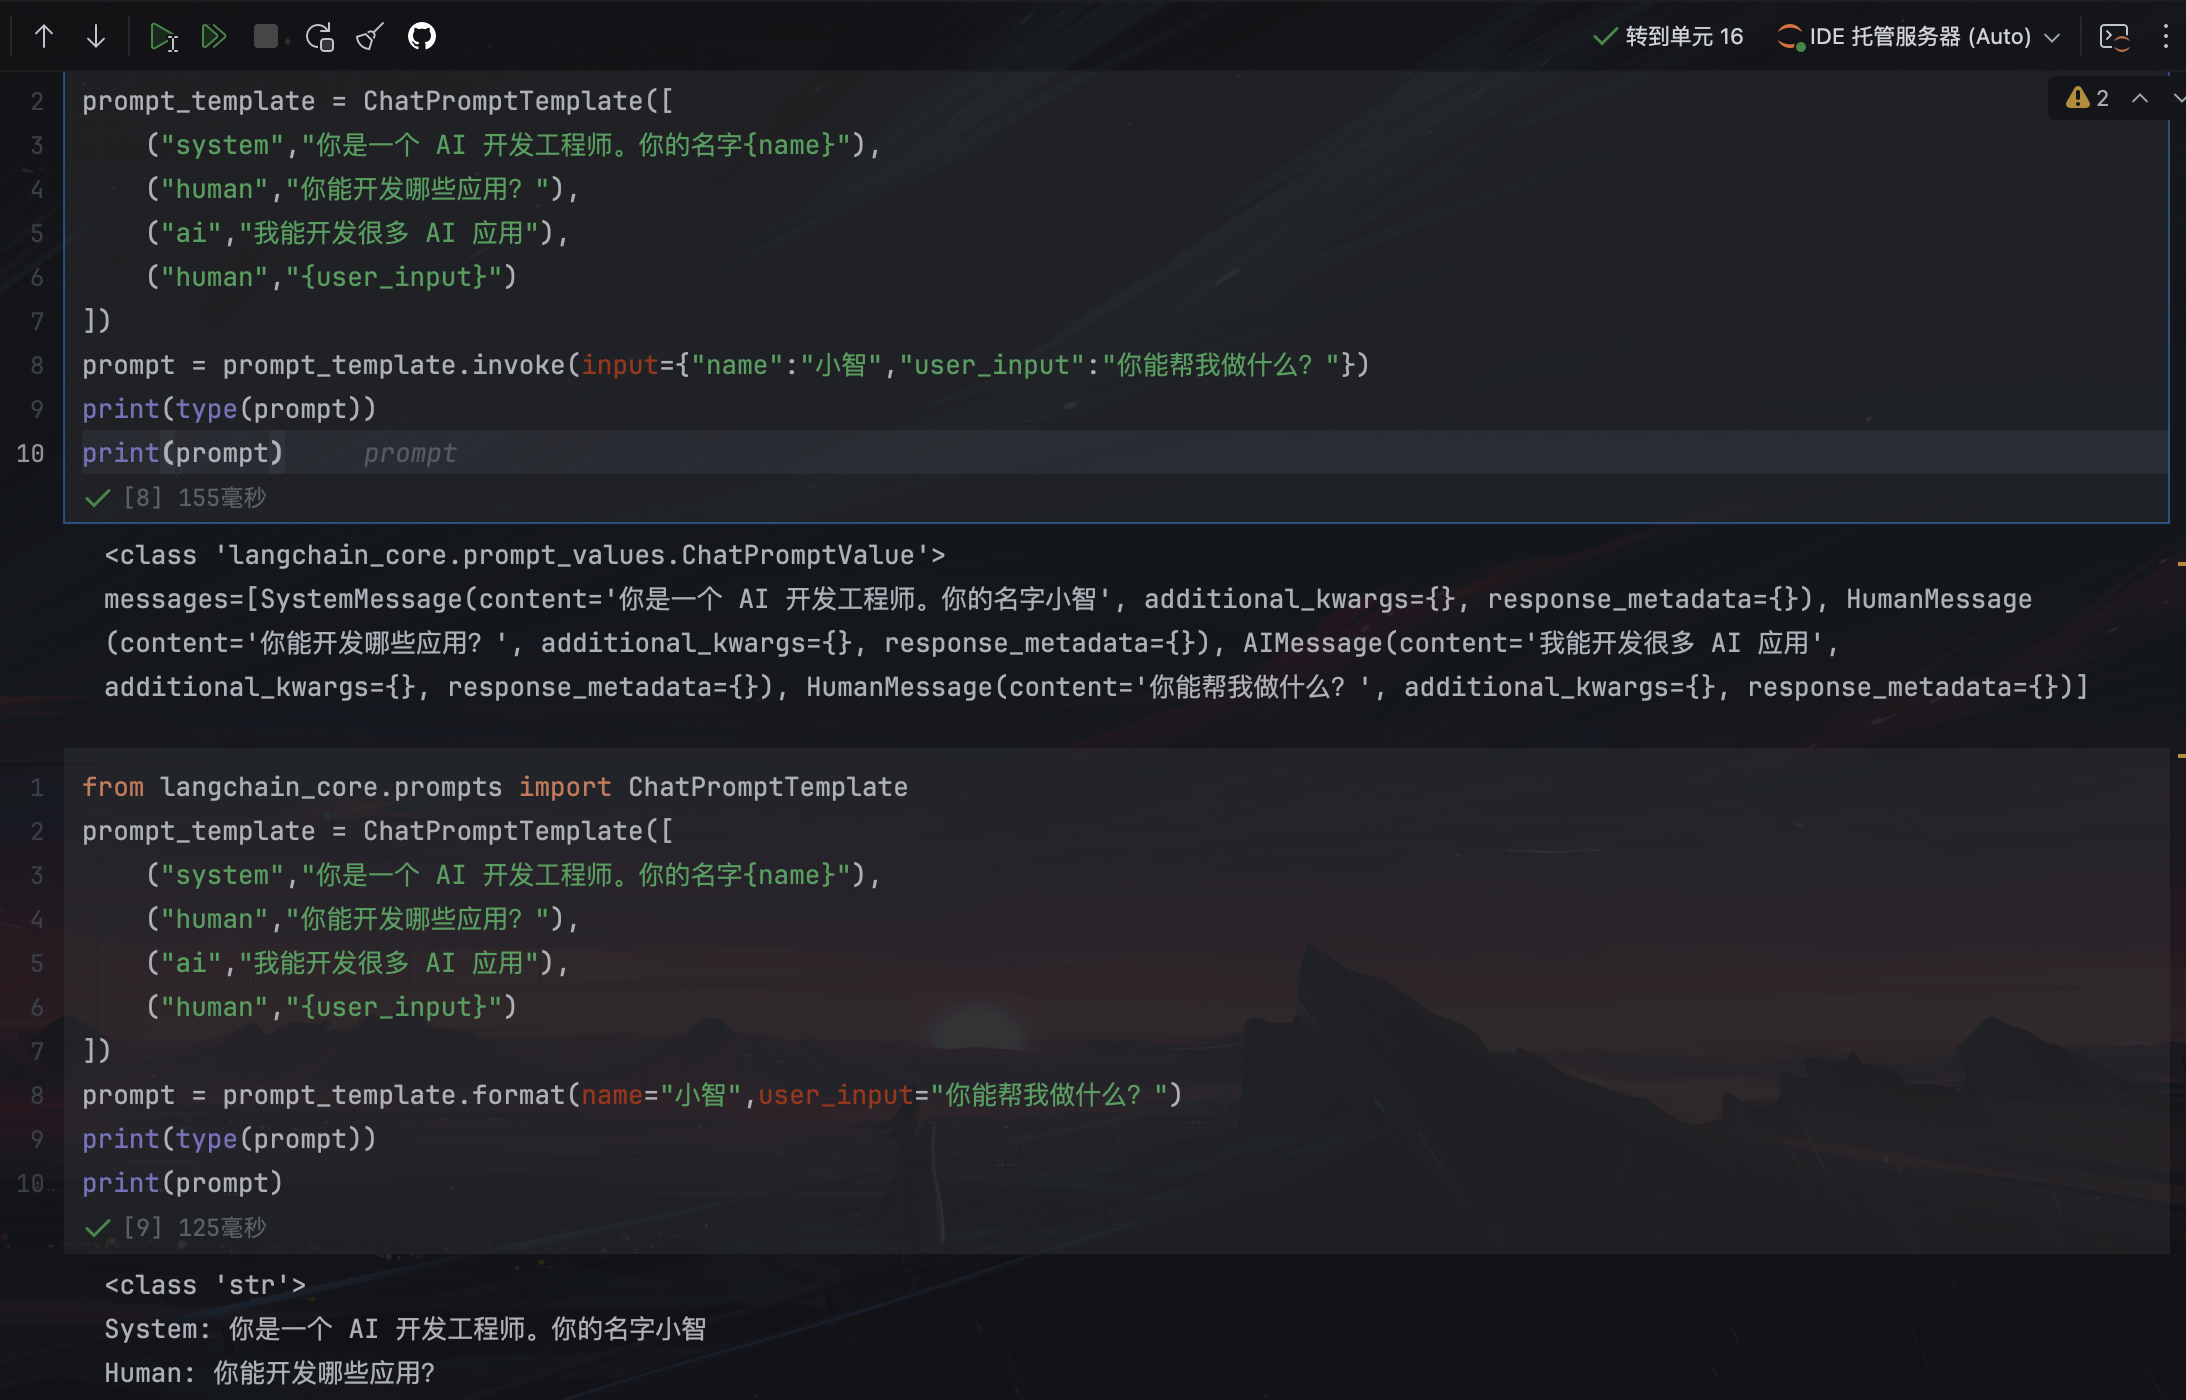
Task: Click the 转到单元 16 button
Action: 1668,37
